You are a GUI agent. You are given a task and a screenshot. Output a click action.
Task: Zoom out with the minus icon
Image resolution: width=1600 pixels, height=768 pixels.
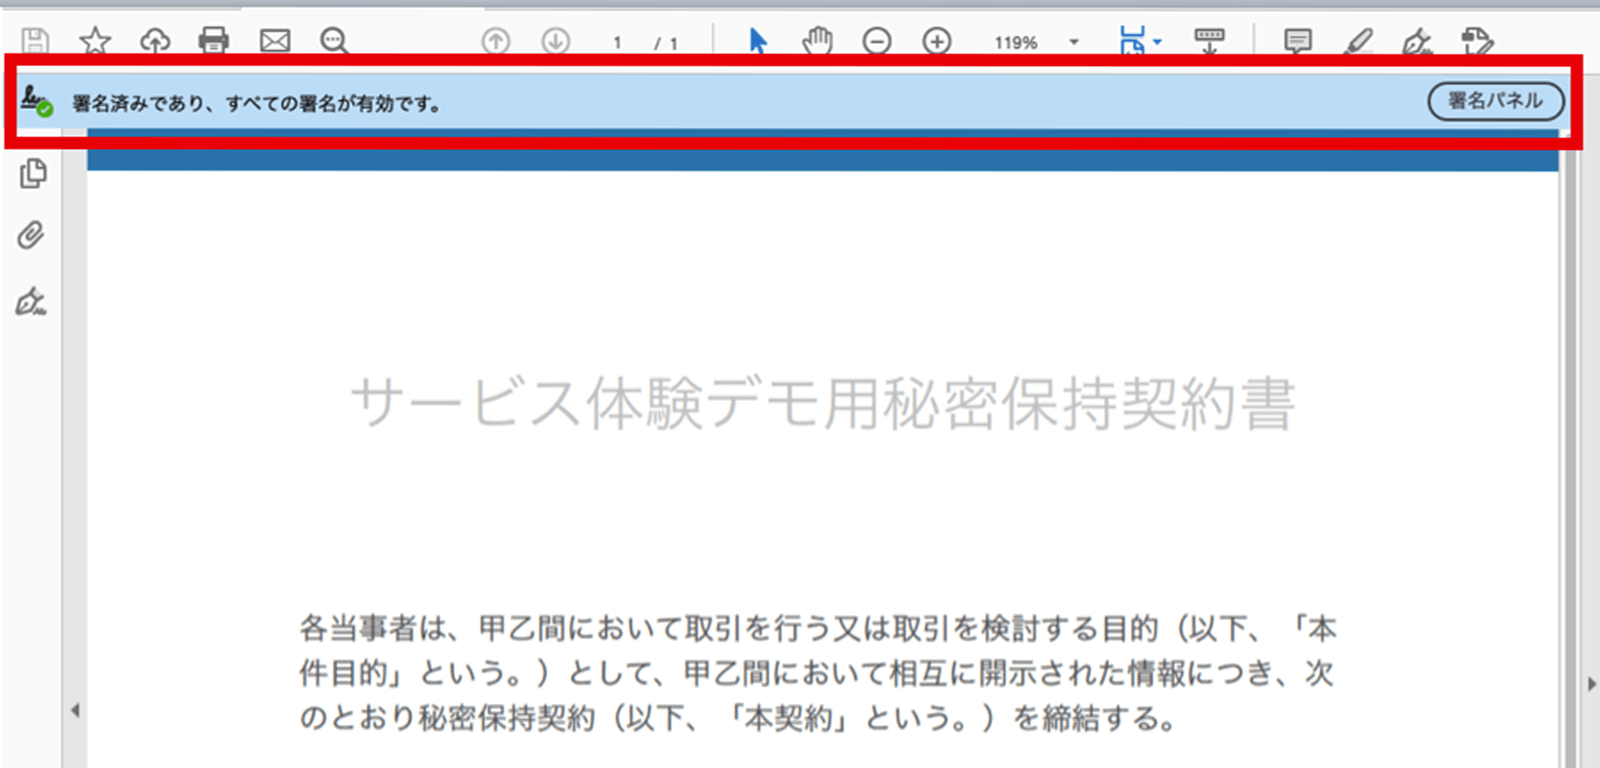[x=877, y=41]
